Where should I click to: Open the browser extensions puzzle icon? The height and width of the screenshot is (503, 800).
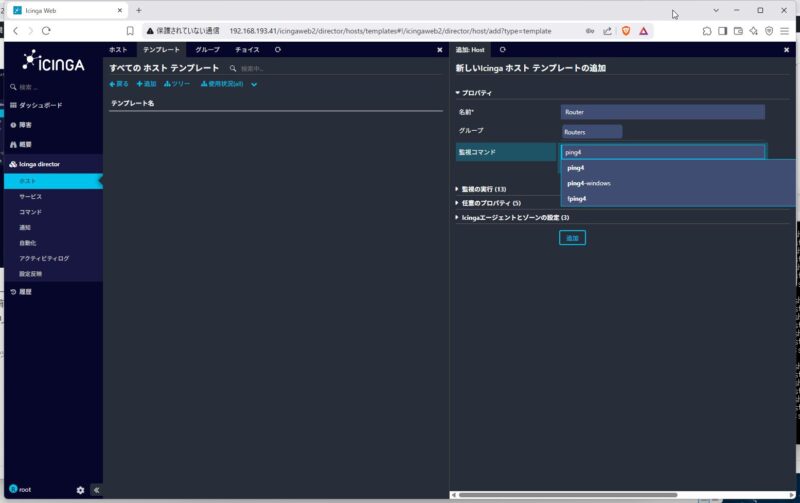point(707,31)
